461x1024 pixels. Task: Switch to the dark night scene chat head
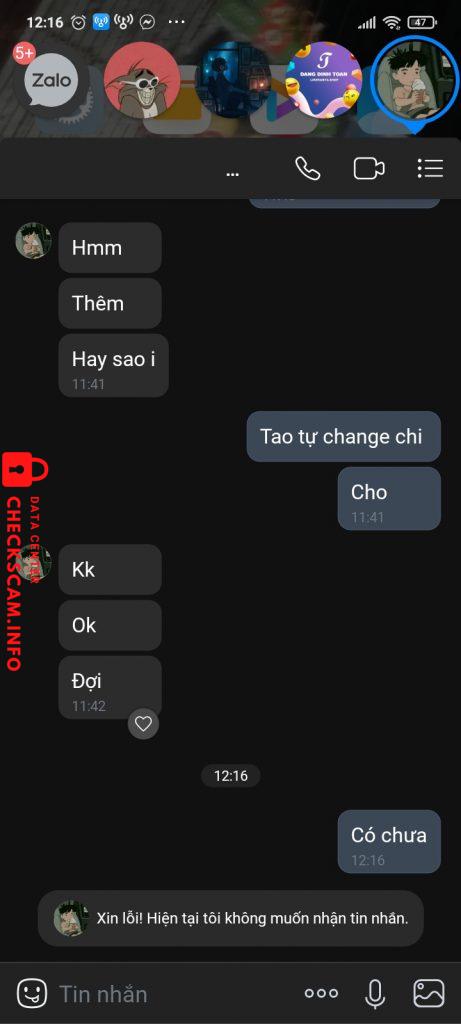pos(233,80)
